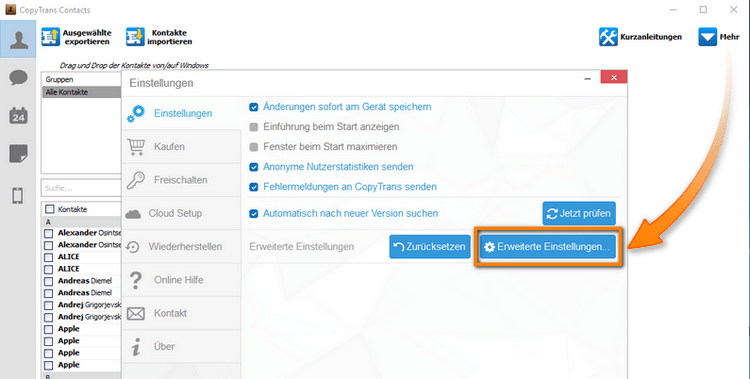Check the first Andrej Grigorjevsk contact checkbox
This screenshot has height=379, width=750.
pos(48,305)
